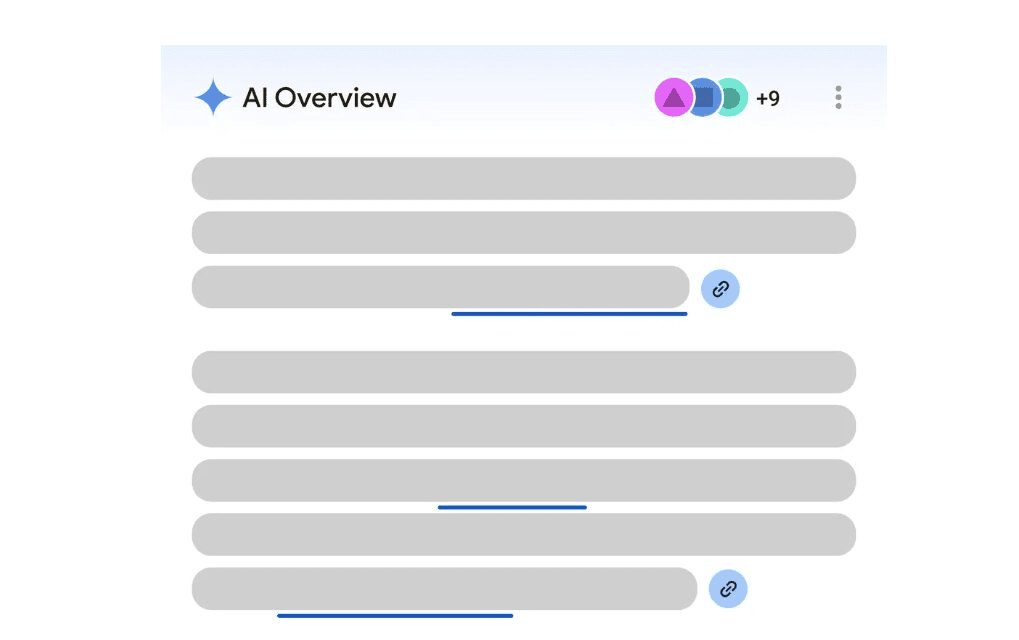Expand the +9 additional sources count
The image size is (1019, 640).
pyautogui.click(x=767, y=98)
